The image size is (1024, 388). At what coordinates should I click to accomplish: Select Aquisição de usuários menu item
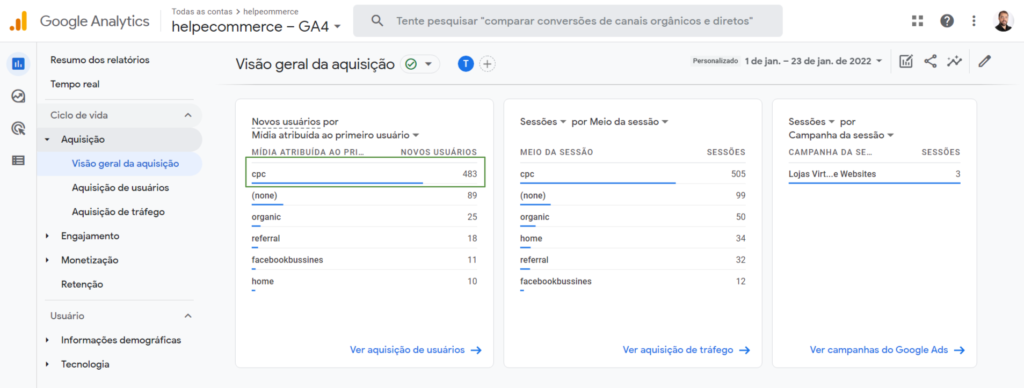(x=120, y=187)
